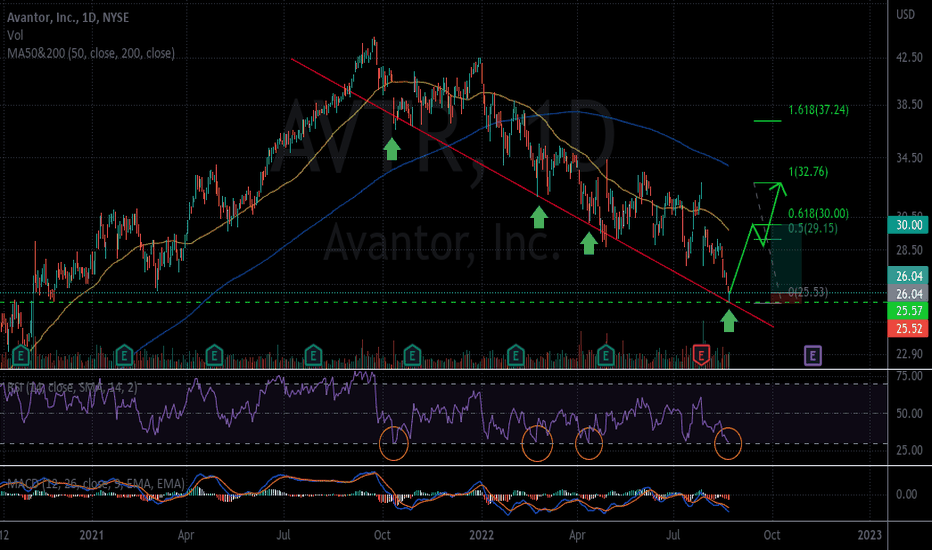Click the 22.90 price axis label
This screenshot has width=932, height=550.
[909, 354]
